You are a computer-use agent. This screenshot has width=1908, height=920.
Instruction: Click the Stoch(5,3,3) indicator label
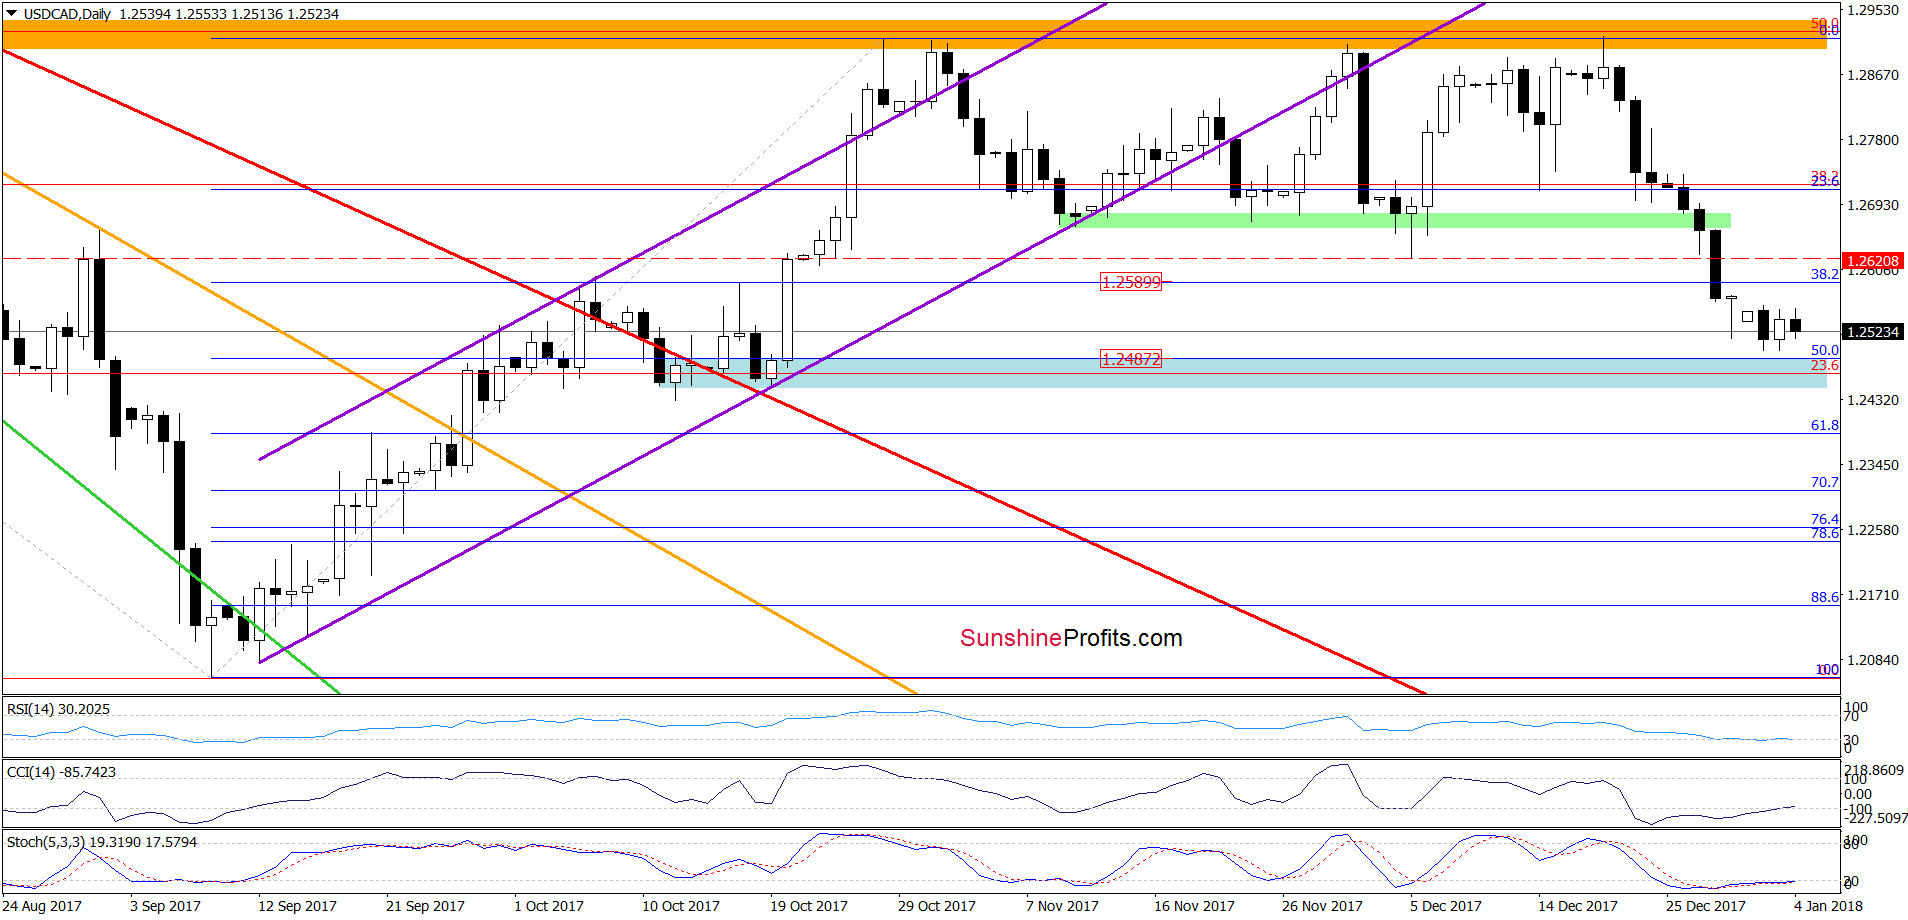point(102,842)
